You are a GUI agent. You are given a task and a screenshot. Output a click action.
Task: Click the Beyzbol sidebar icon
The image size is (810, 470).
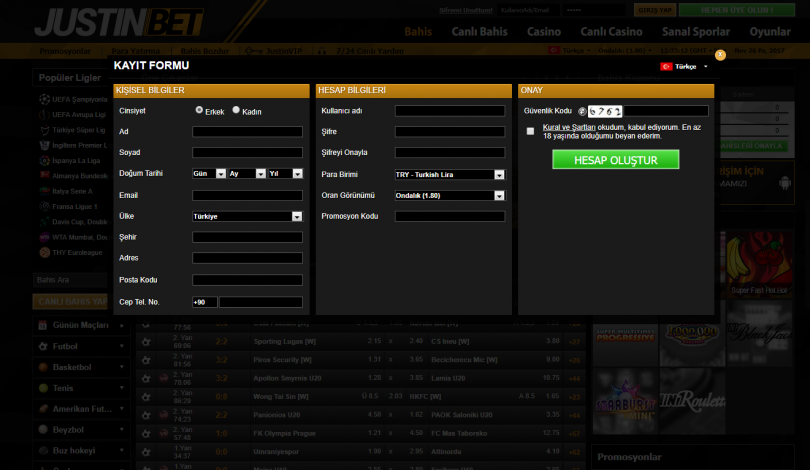click(43, 430)
